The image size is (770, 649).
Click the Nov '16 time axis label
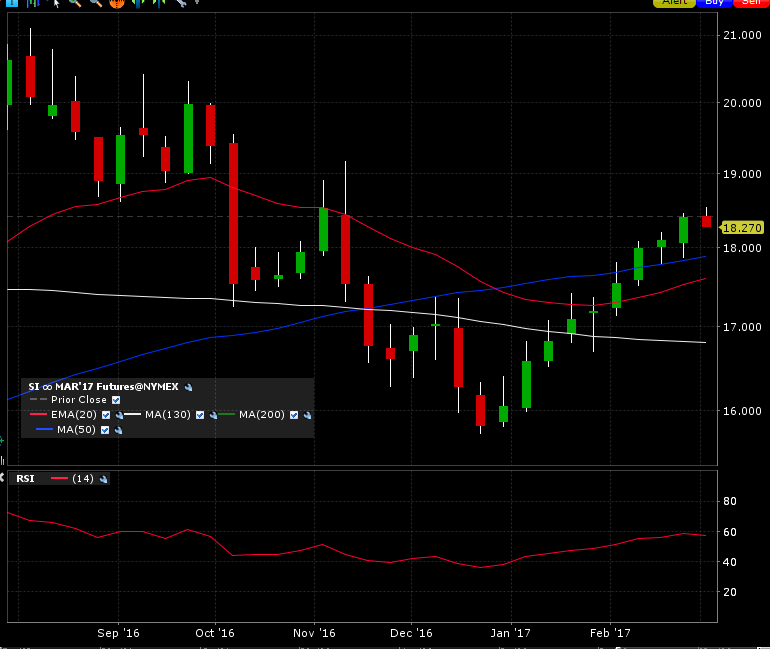[x=314, y=633]
